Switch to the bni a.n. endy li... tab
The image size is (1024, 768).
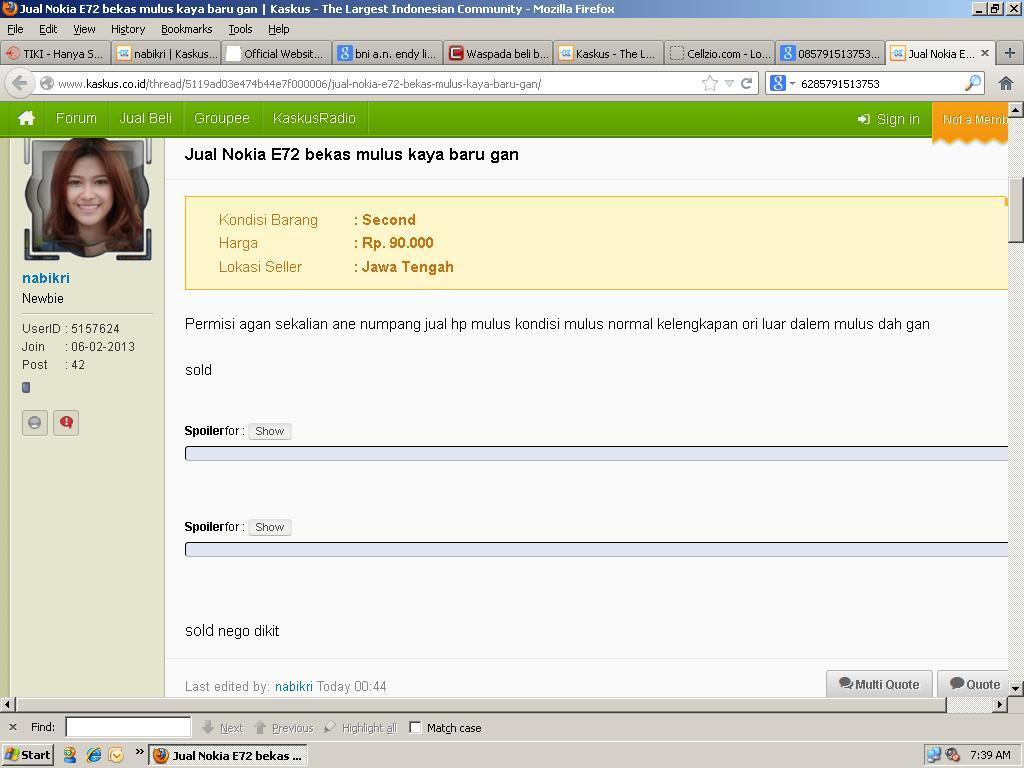(388, 54)
